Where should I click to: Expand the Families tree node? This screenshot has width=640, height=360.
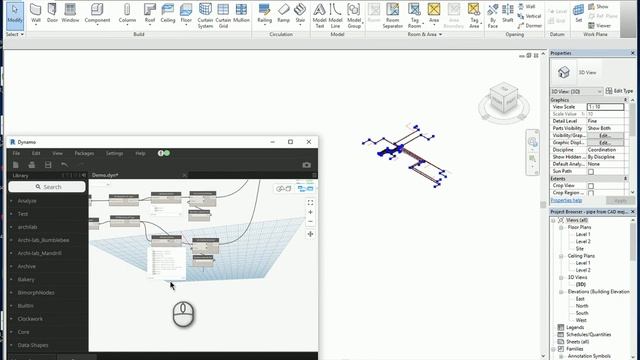tap(554, 349)
